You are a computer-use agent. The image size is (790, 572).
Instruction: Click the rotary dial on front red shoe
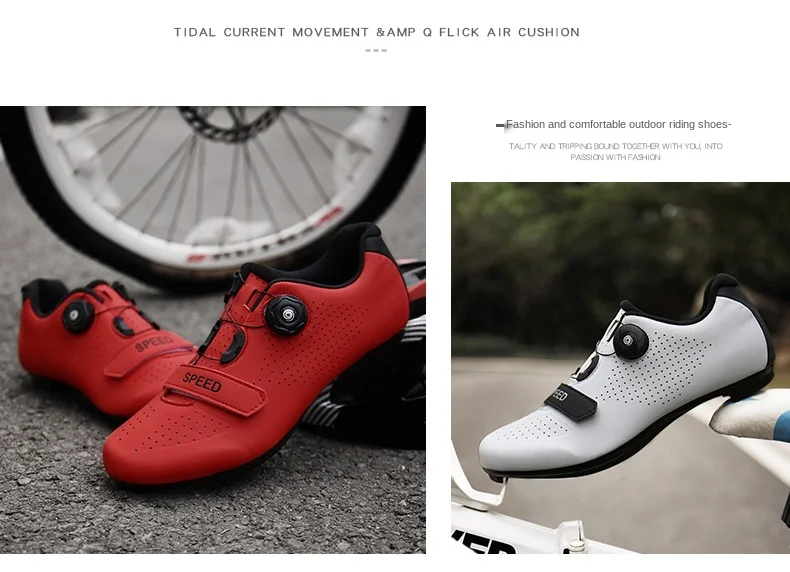(286, 315)
